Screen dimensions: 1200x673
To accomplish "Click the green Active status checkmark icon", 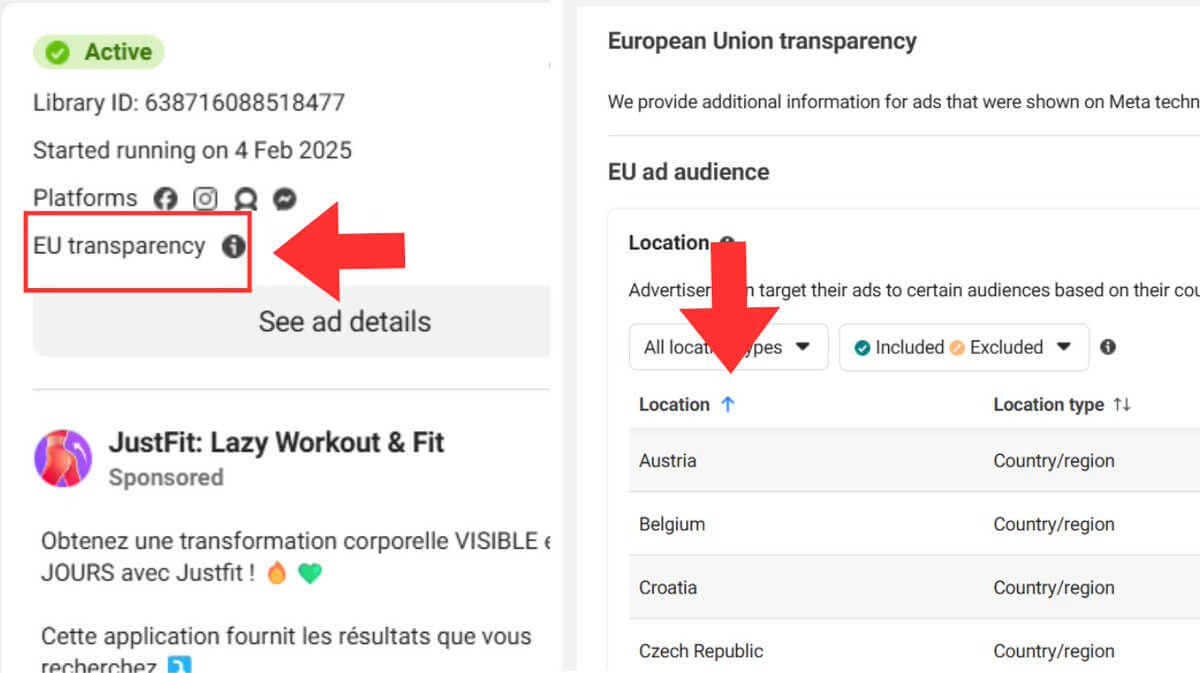I will point(58,53).
